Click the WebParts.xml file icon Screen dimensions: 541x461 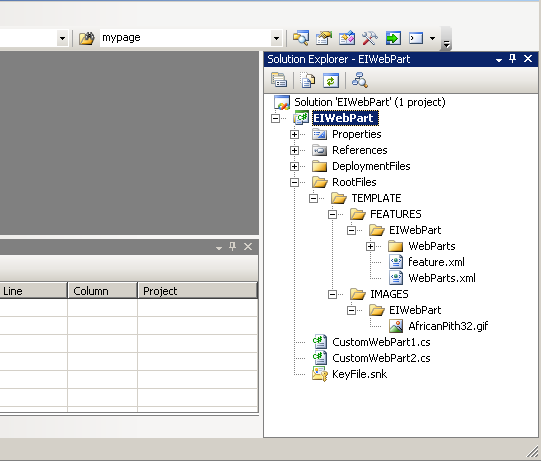click(396, 278)
